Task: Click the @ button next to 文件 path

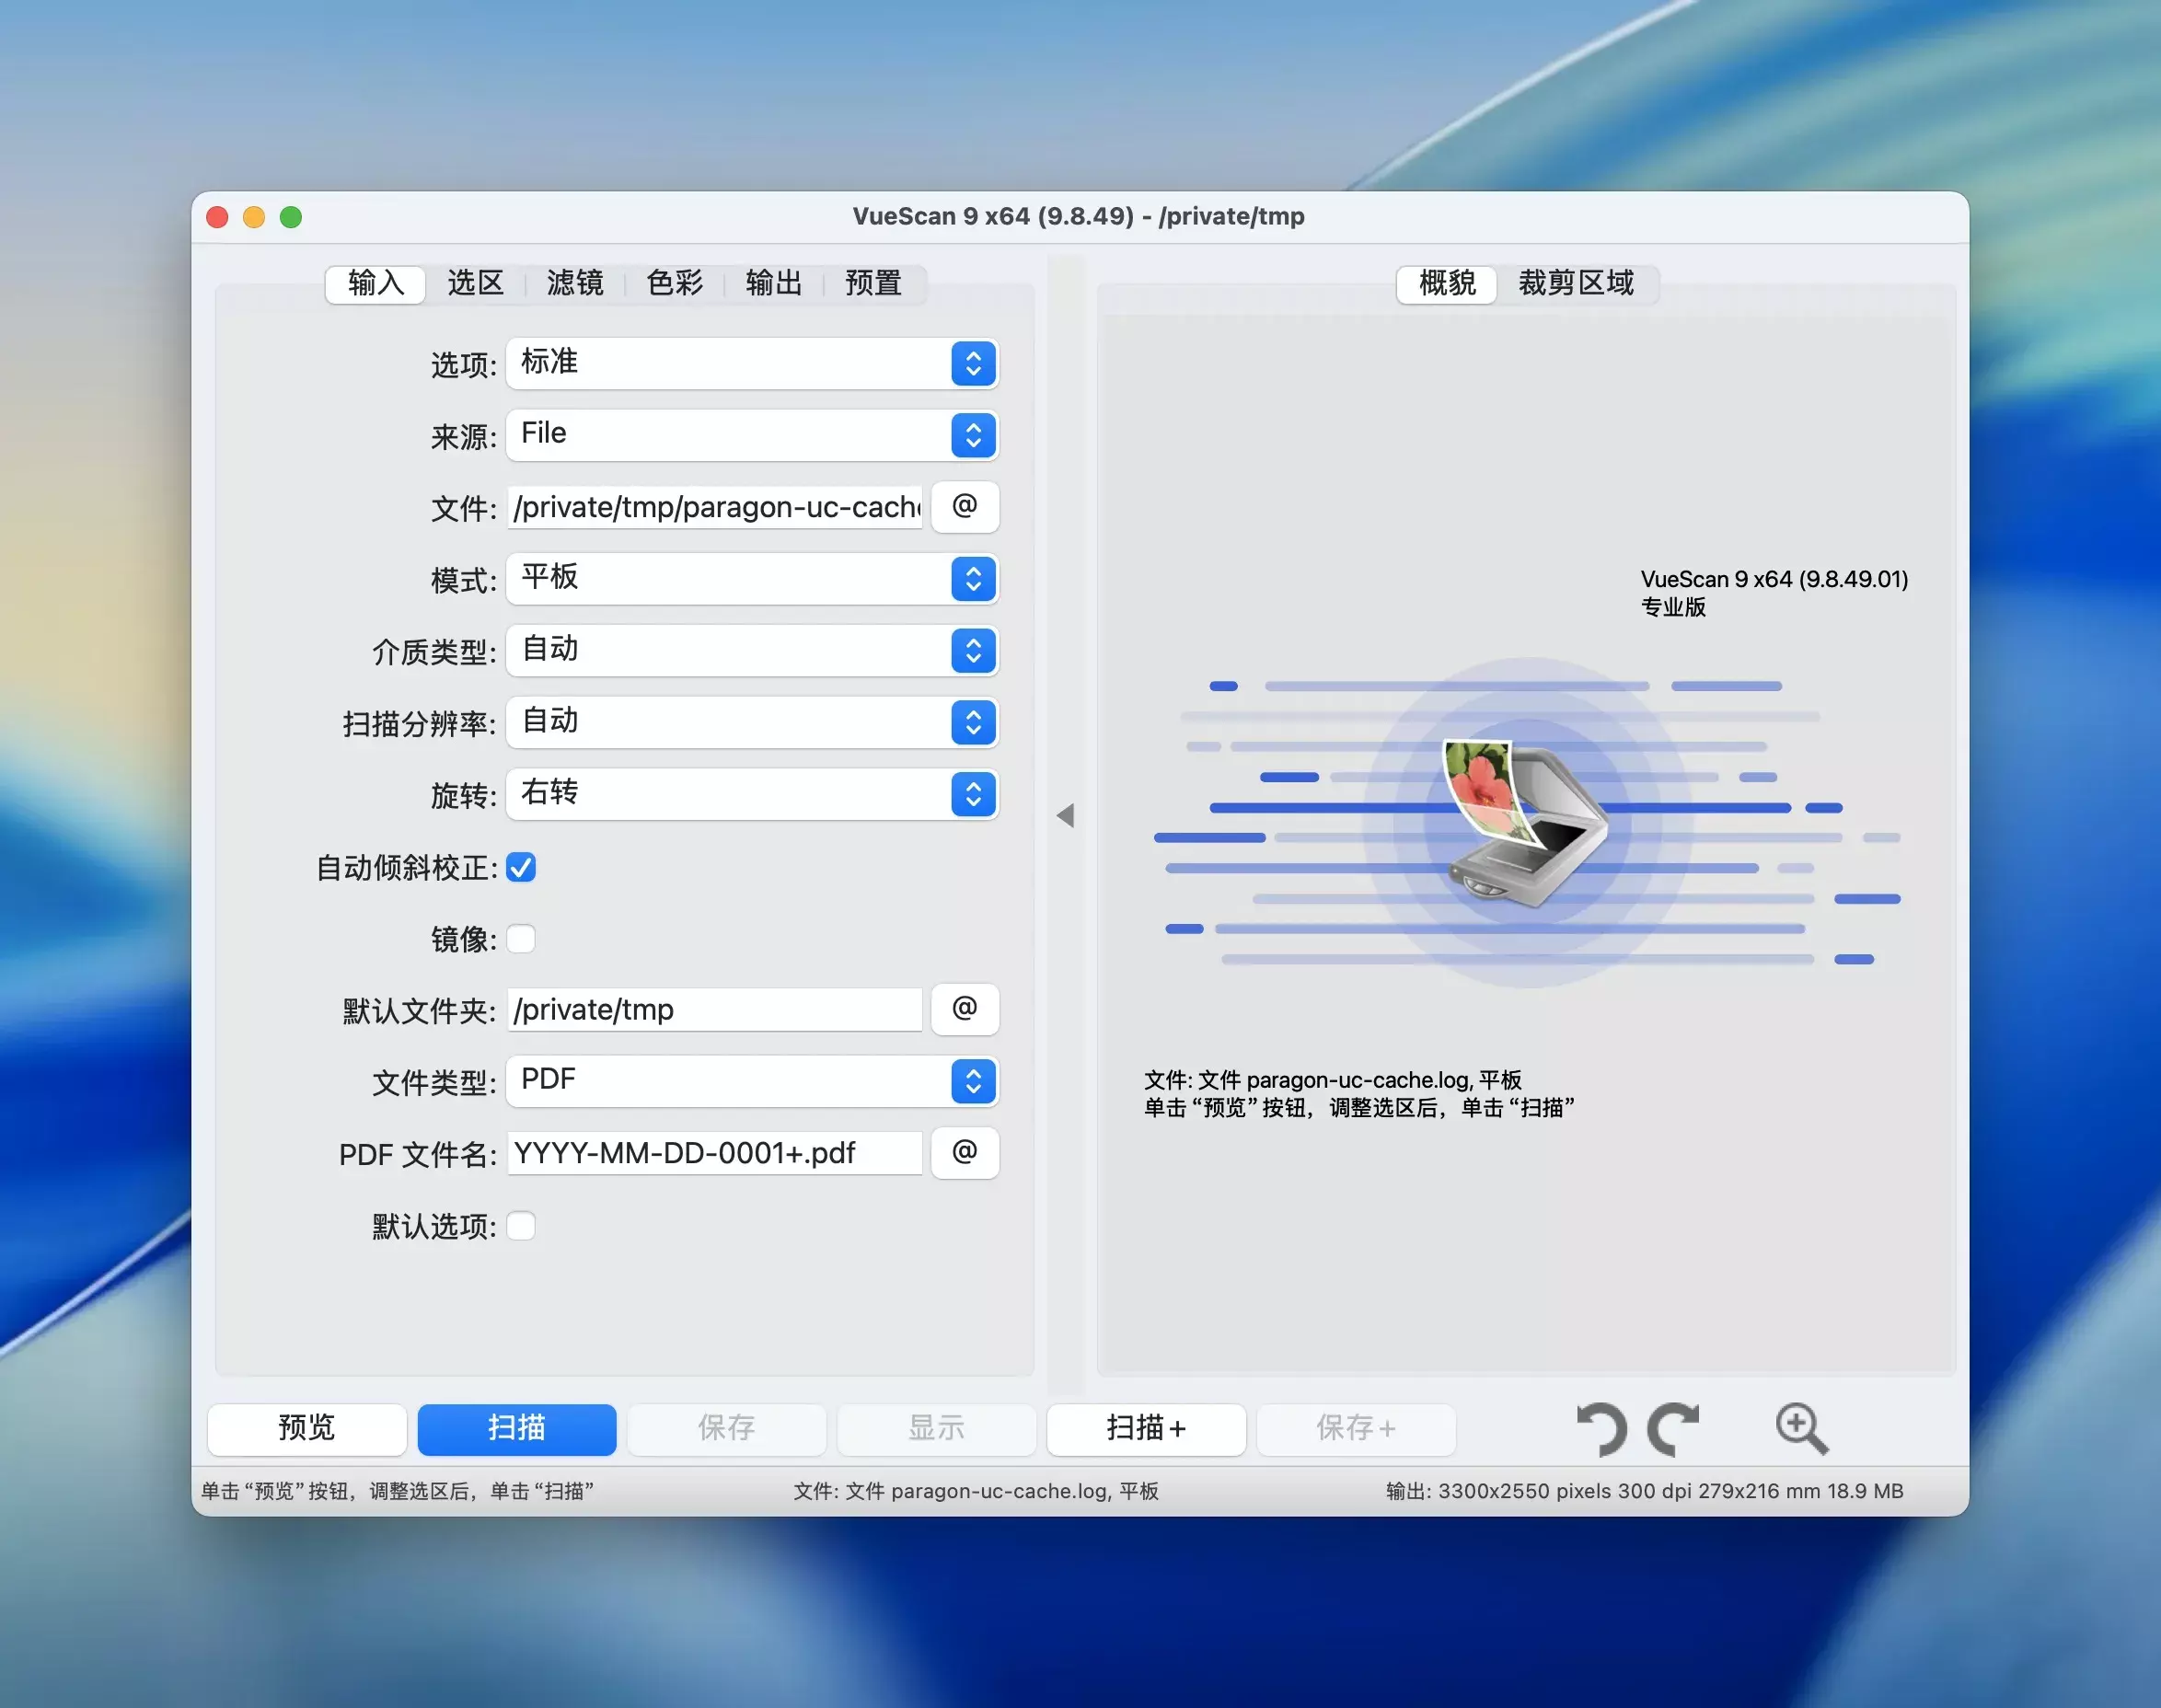Action: click(964, 507)
